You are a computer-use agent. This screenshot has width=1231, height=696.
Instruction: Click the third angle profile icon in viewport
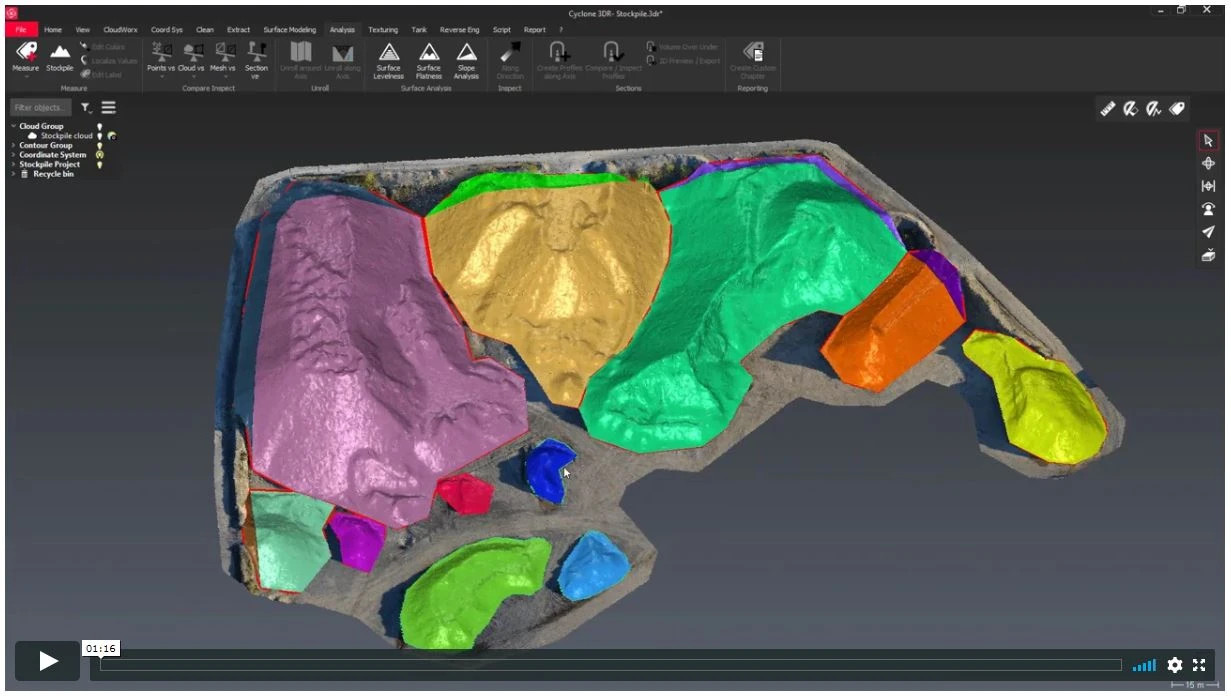pos(1154,109)
